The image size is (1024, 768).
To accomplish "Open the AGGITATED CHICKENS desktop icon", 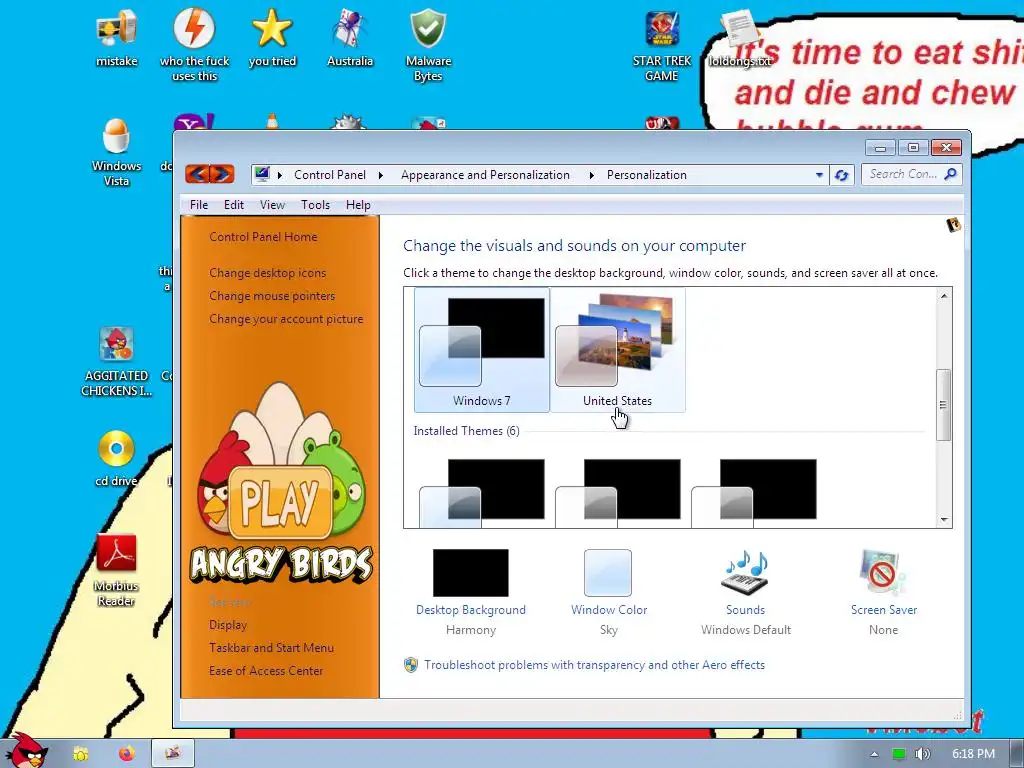I will tap(116, 362).
